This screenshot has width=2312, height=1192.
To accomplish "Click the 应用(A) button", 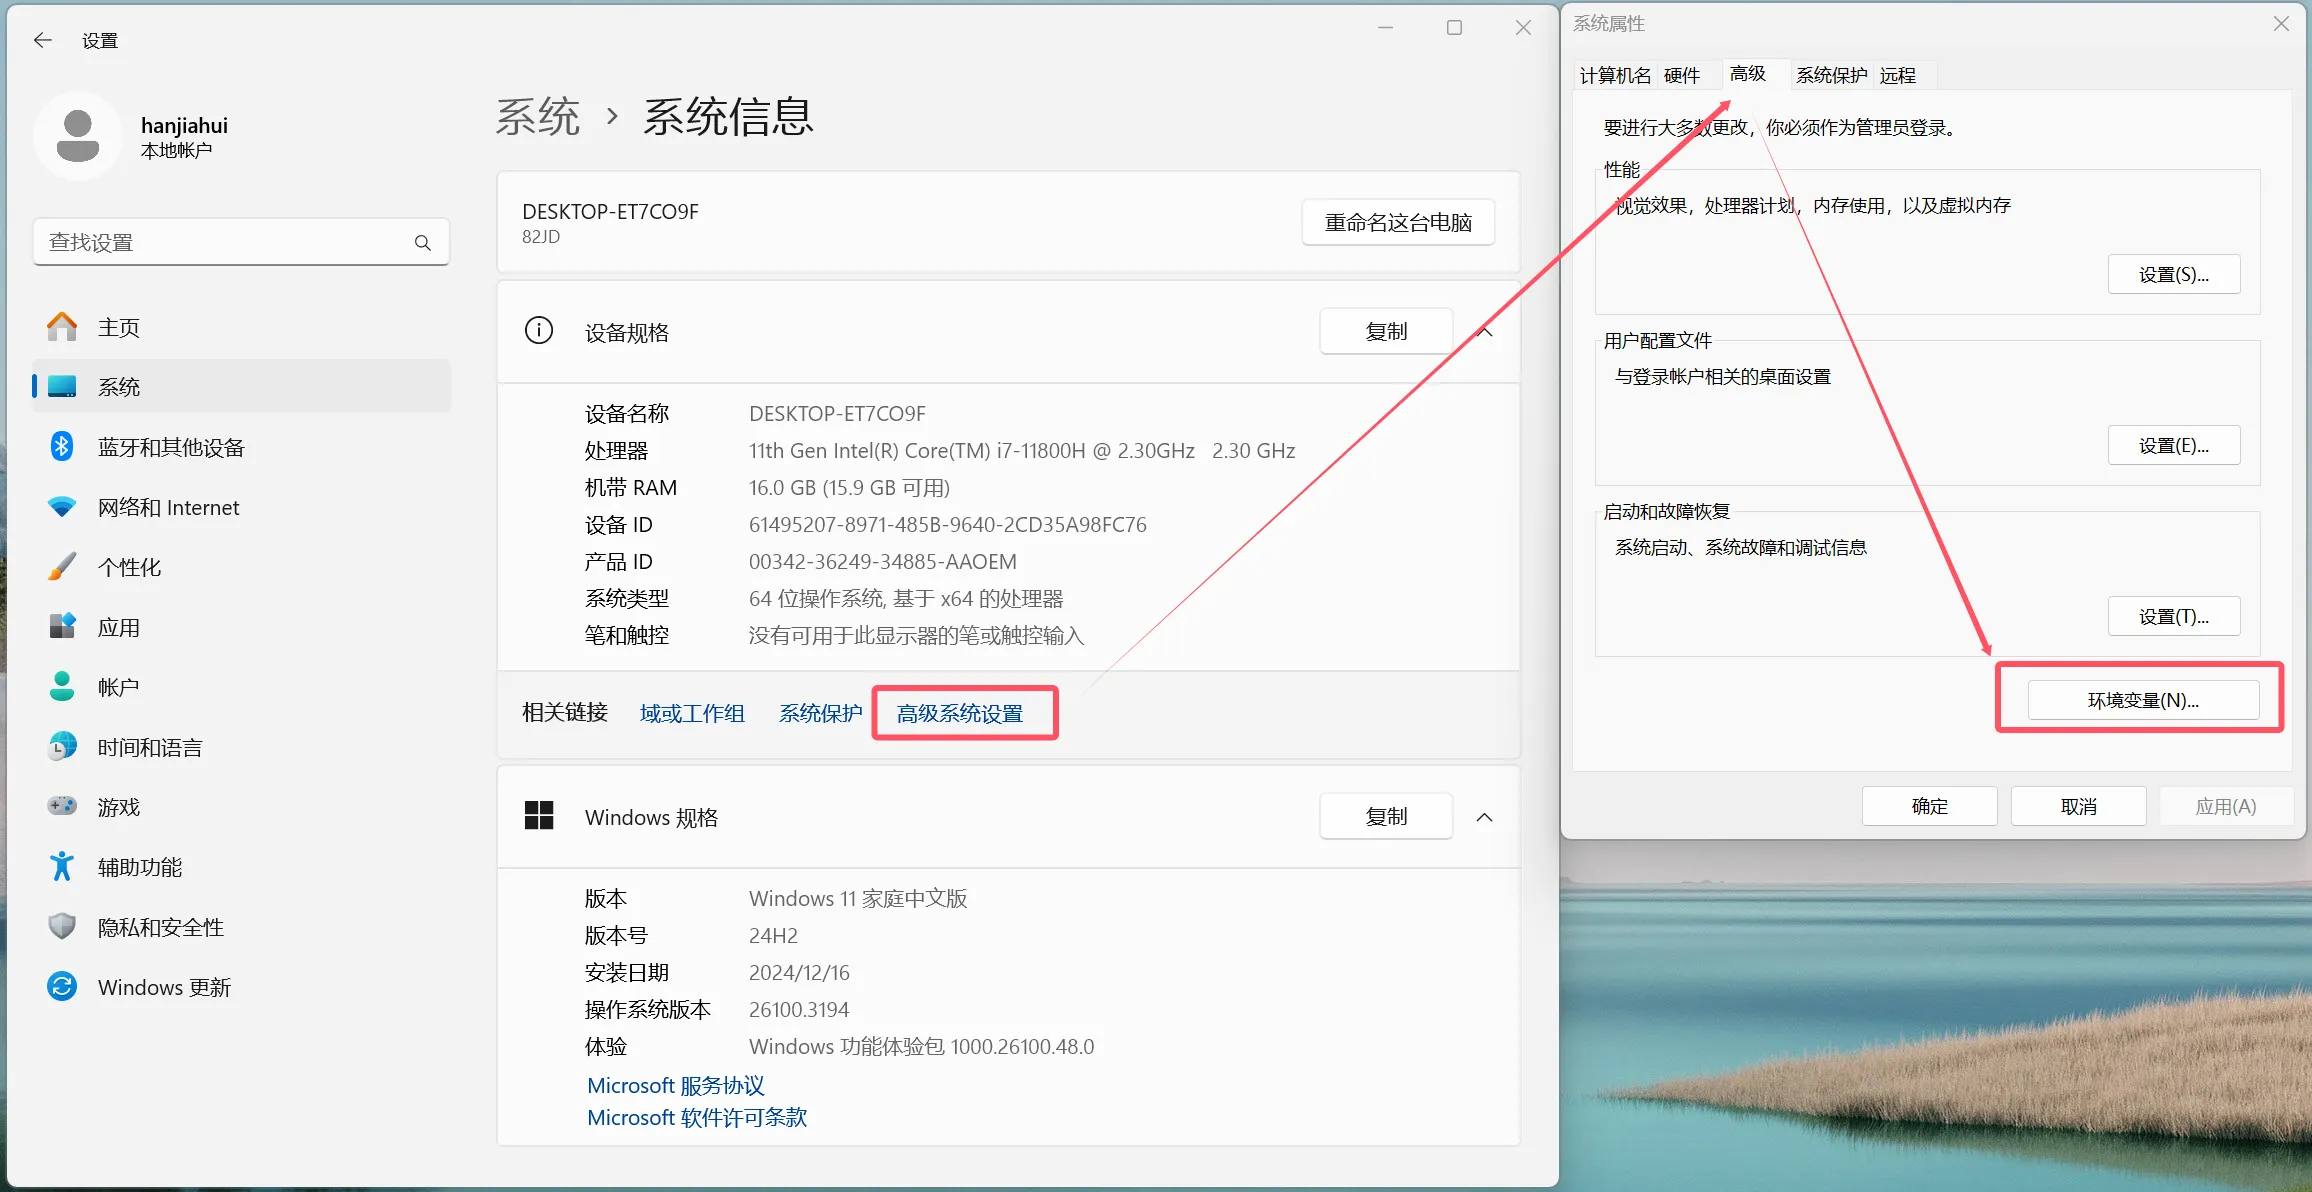I will click(x=2226, y=806).
